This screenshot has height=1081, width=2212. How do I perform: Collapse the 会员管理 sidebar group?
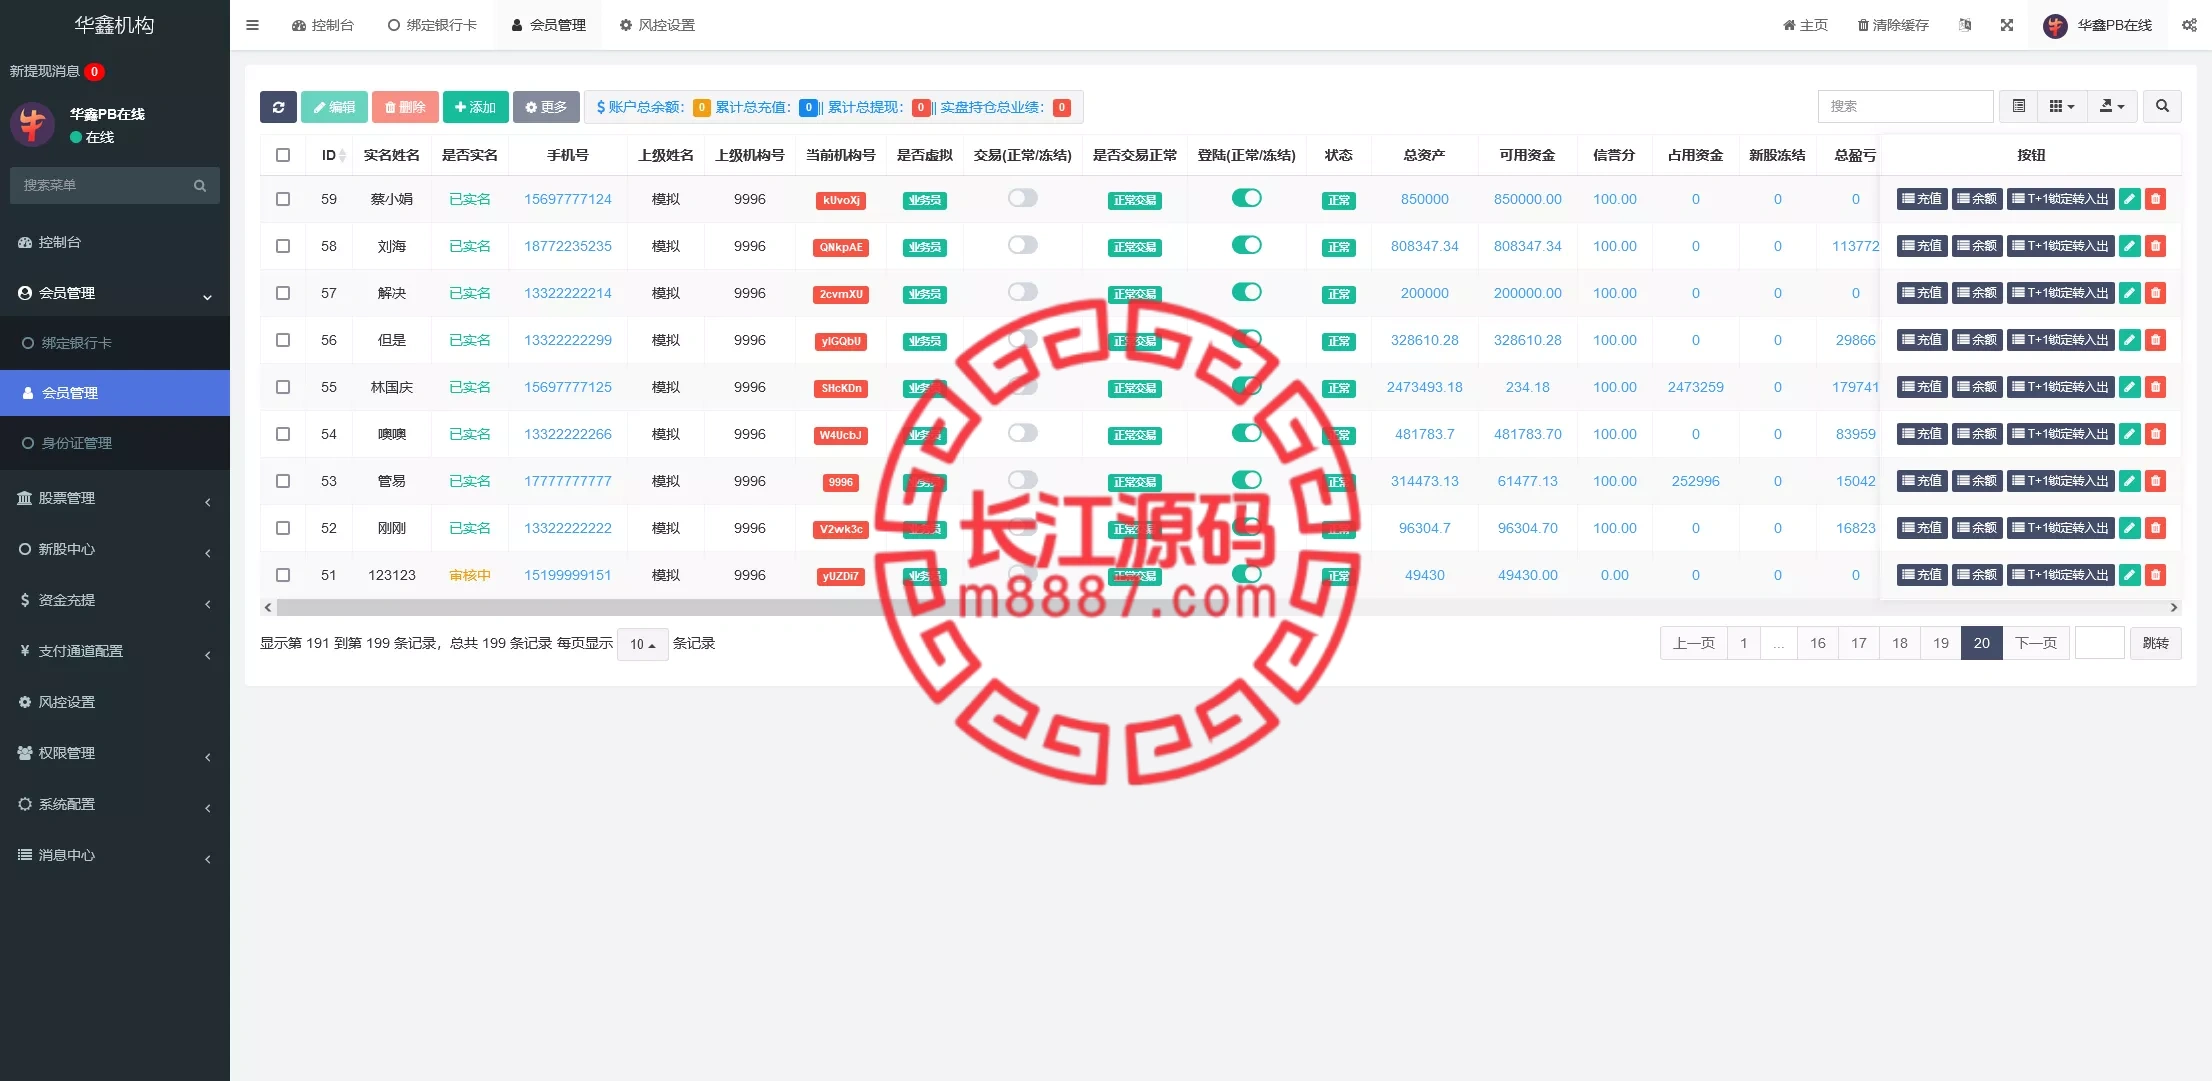coord(115,293)
